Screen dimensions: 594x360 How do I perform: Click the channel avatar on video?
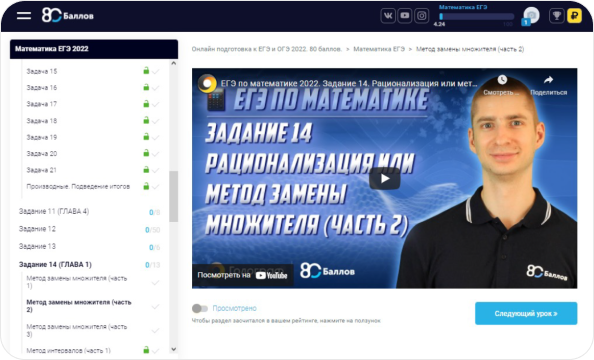pos(207,83)
